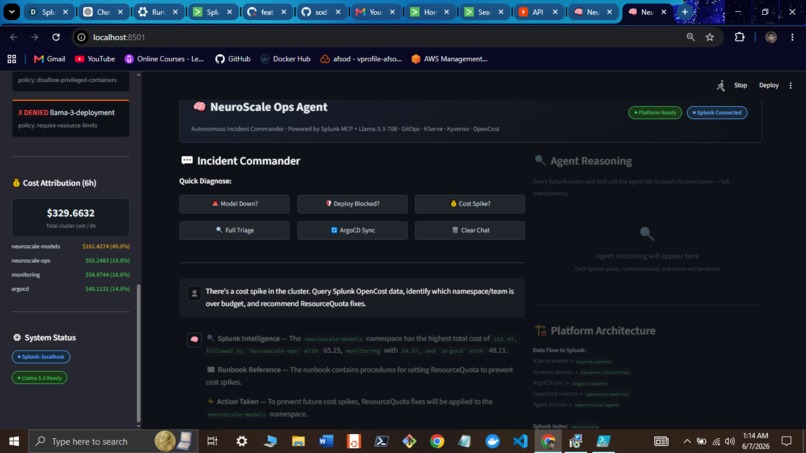806x453 pixels.
Task: Open the browser zoom magnifier icon
Action: pos(690,37)
